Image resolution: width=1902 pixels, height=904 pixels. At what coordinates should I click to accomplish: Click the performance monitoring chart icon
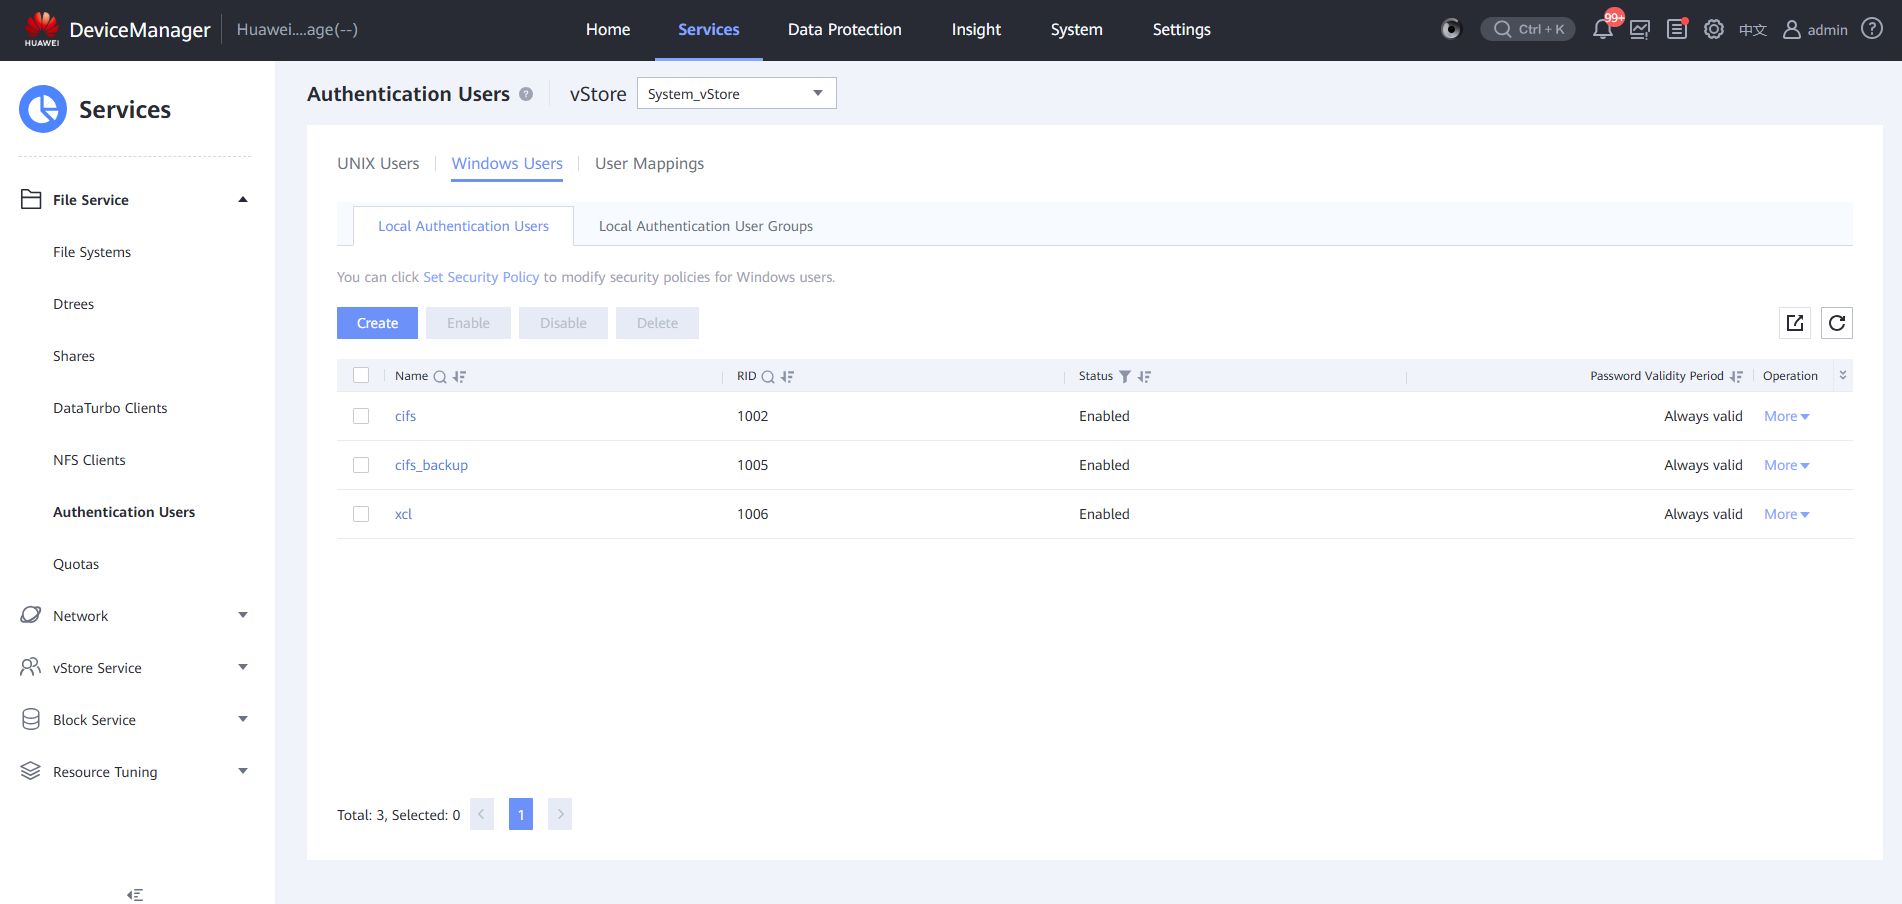click(1640, 29)
